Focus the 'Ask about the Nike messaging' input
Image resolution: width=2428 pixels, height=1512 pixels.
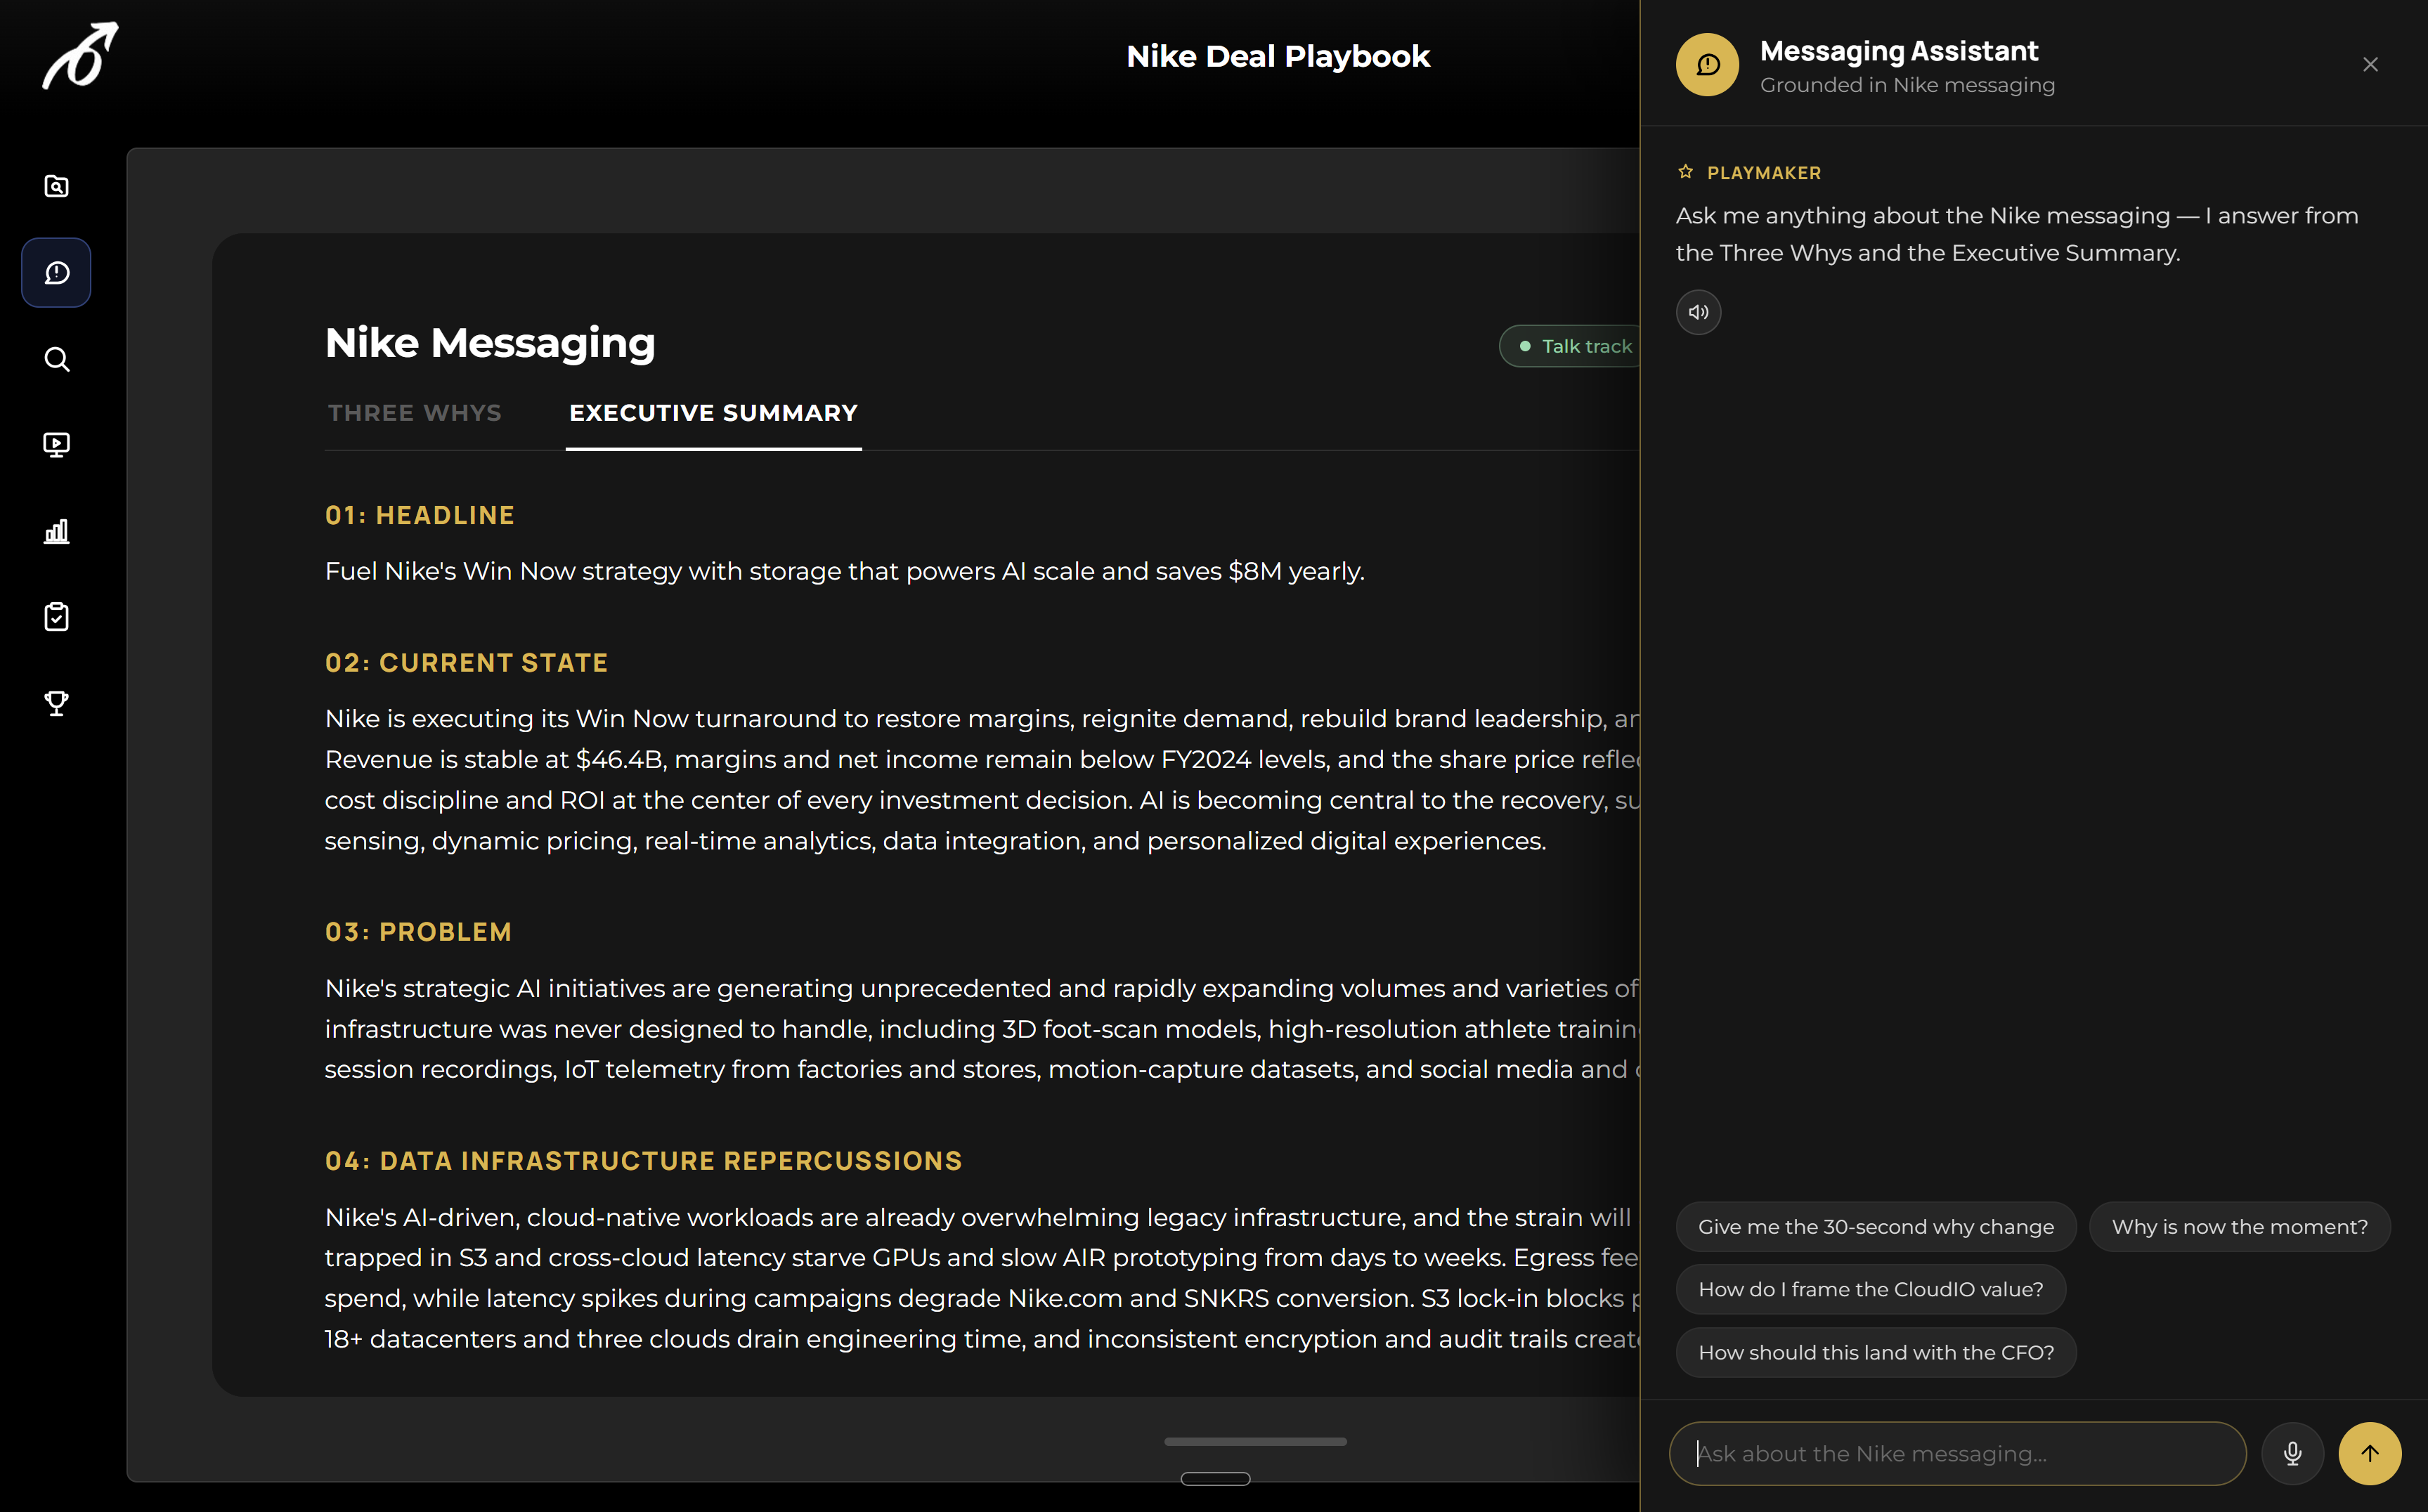point(1958,1453)
